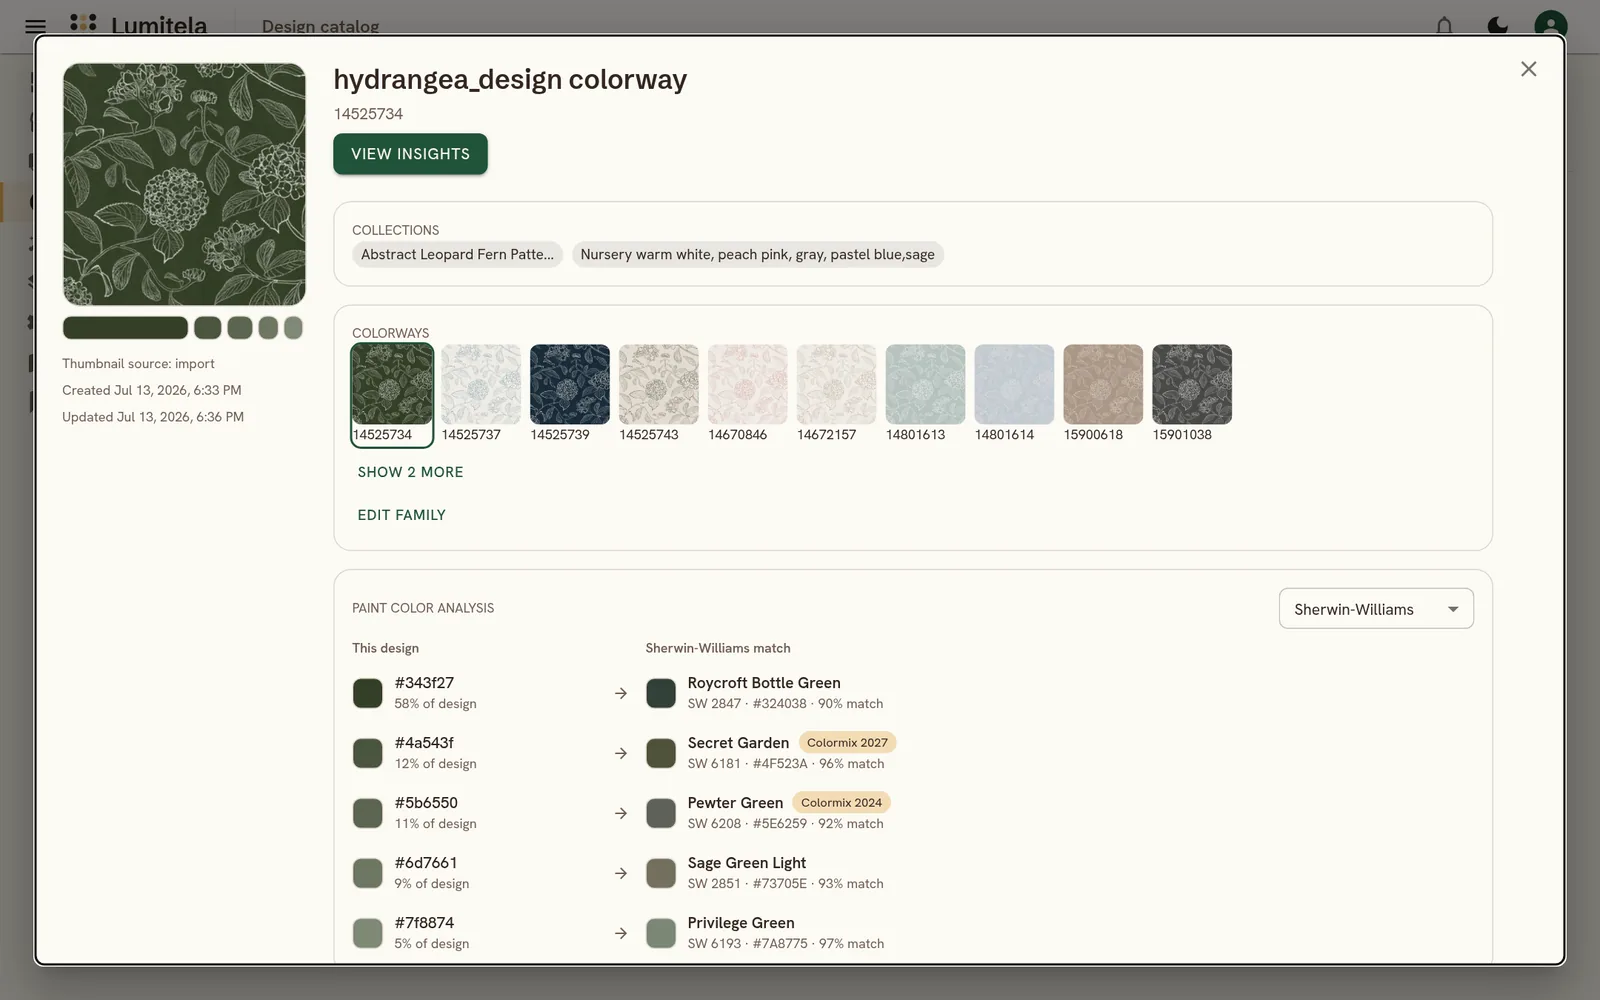Click the Roycroft Bottle Green match swatch

pyautogui.click(x=661, y=693)
